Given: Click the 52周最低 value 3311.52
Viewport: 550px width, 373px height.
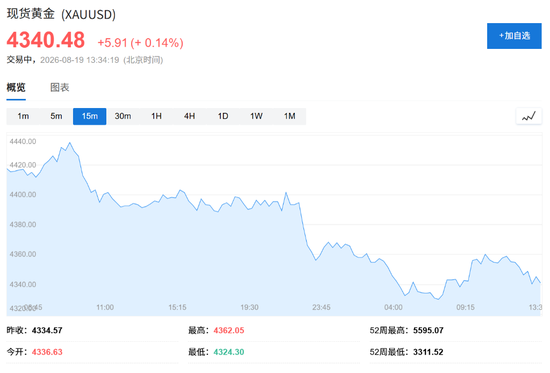Looking at the screenshot, I should coord(428,352).
